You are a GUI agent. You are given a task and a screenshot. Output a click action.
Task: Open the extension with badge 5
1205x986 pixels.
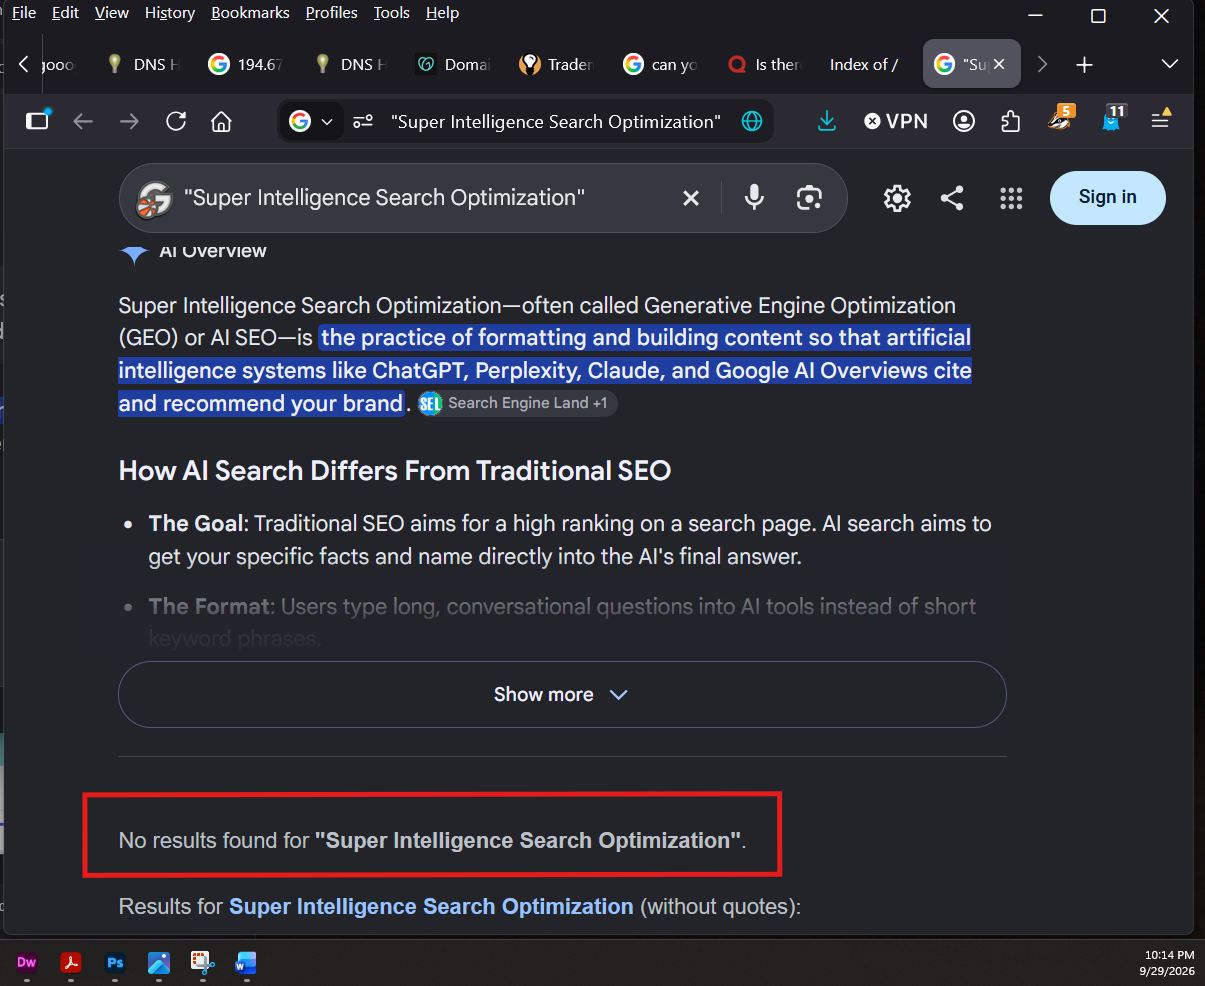tap(1060, 119)
